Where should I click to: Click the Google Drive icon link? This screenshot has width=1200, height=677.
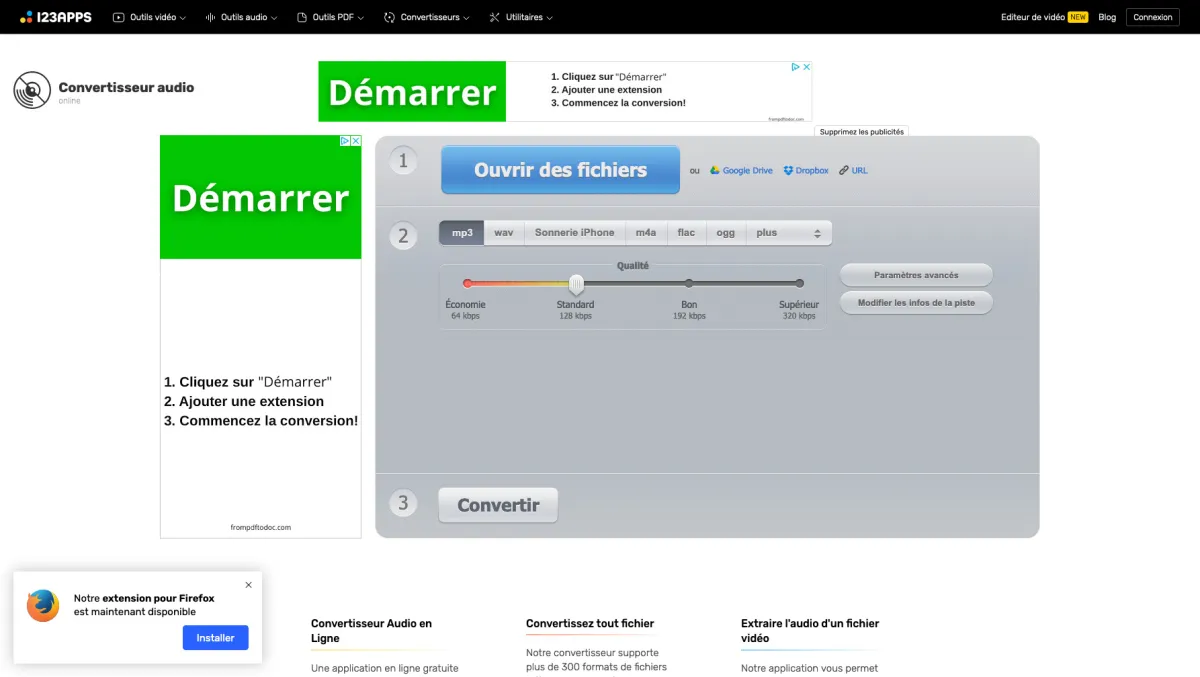(x=741, y=171)
